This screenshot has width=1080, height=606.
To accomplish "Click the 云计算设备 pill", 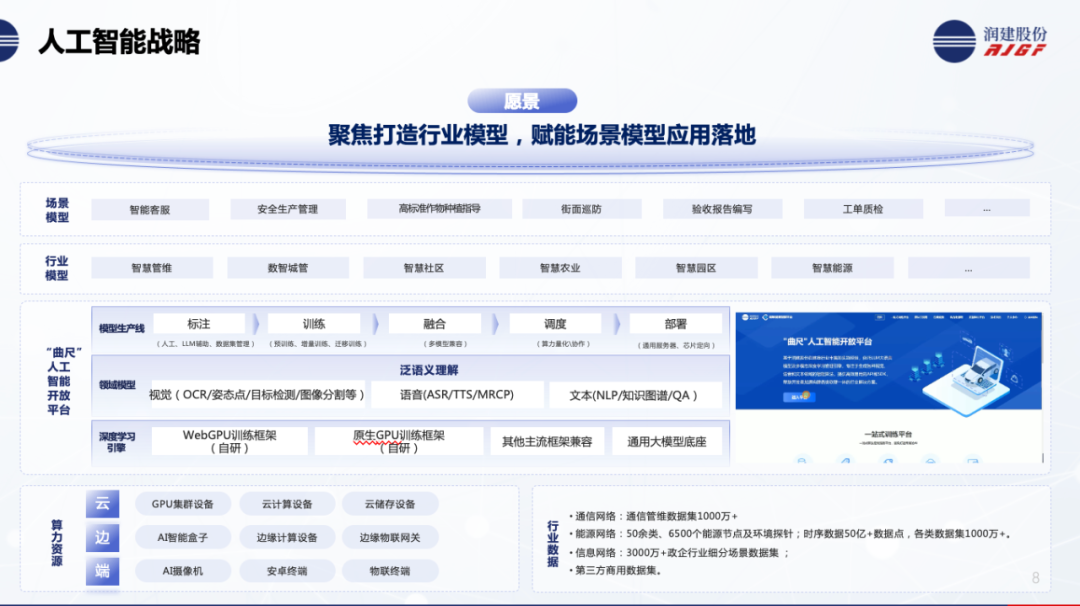I will pyautogui.click(x=287, y=504).
